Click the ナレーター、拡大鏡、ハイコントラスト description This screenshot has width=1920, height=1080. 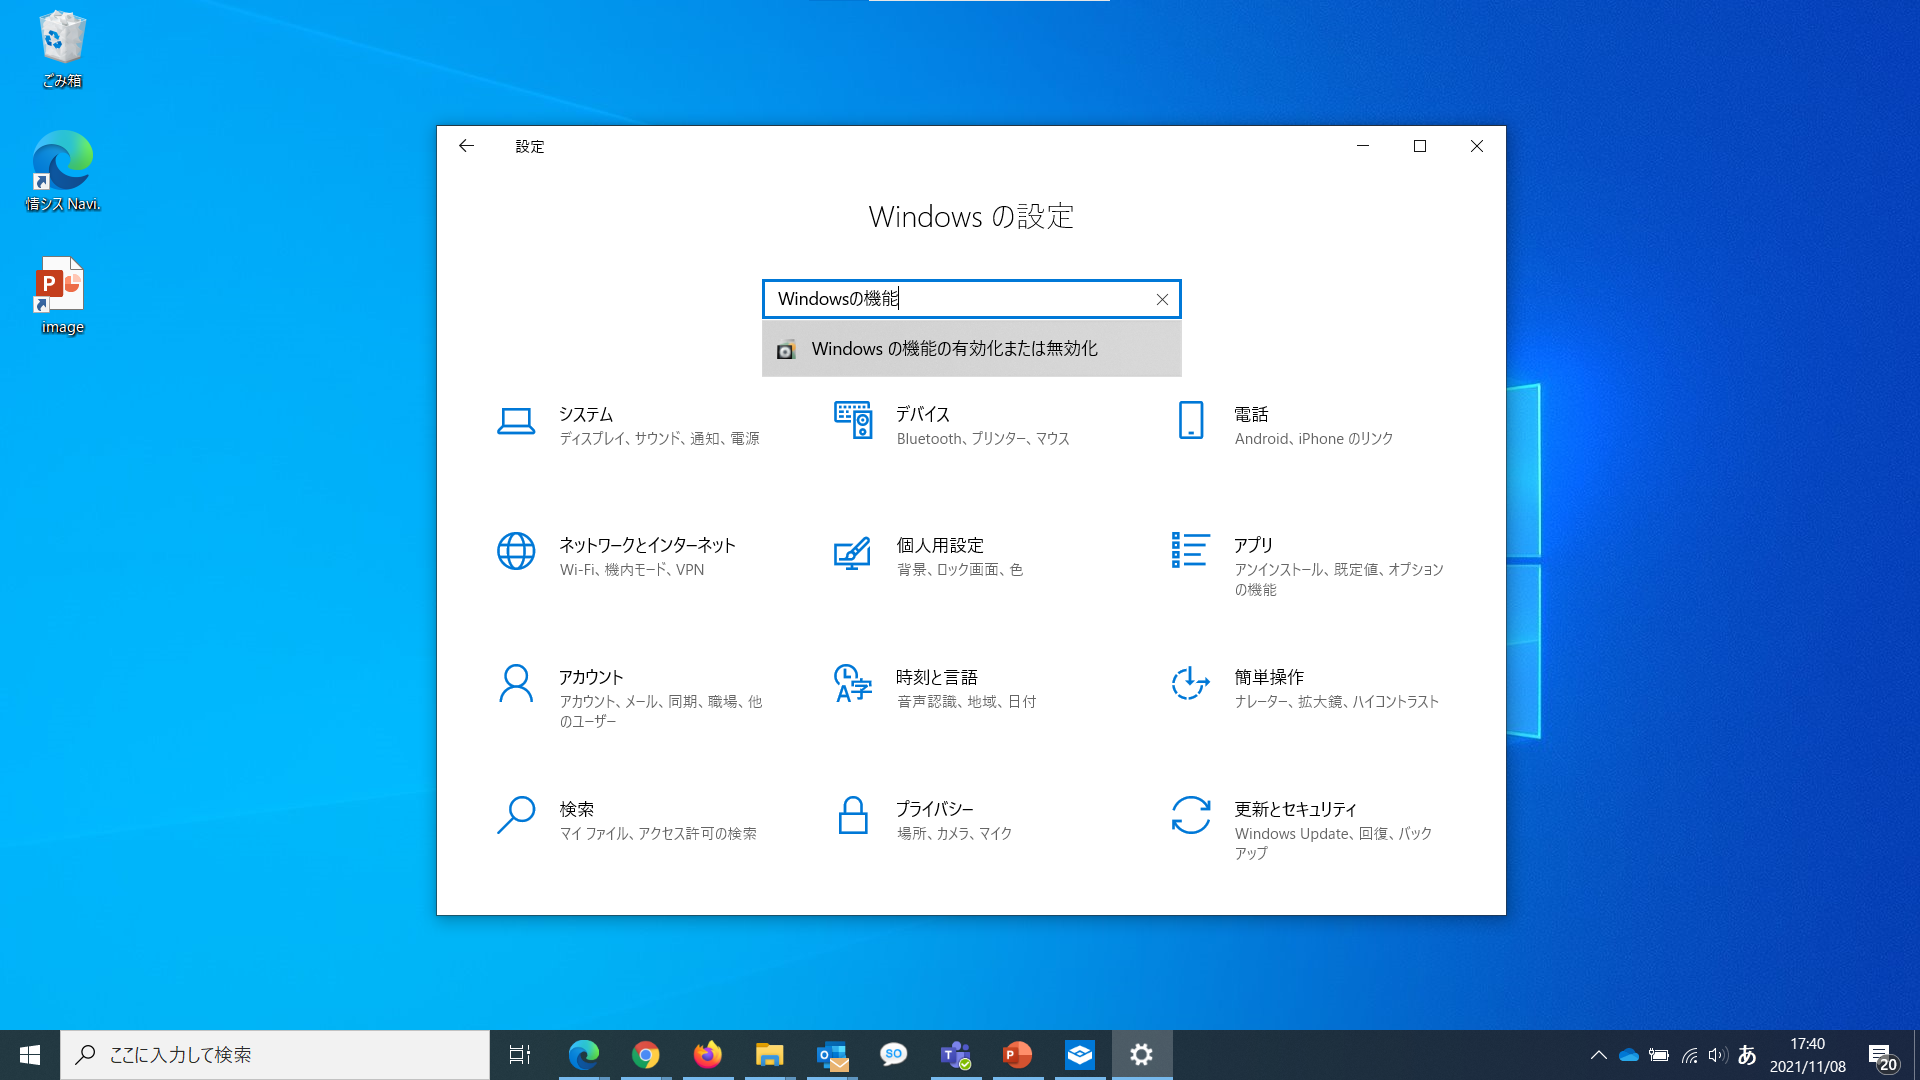pos(1337,702)
